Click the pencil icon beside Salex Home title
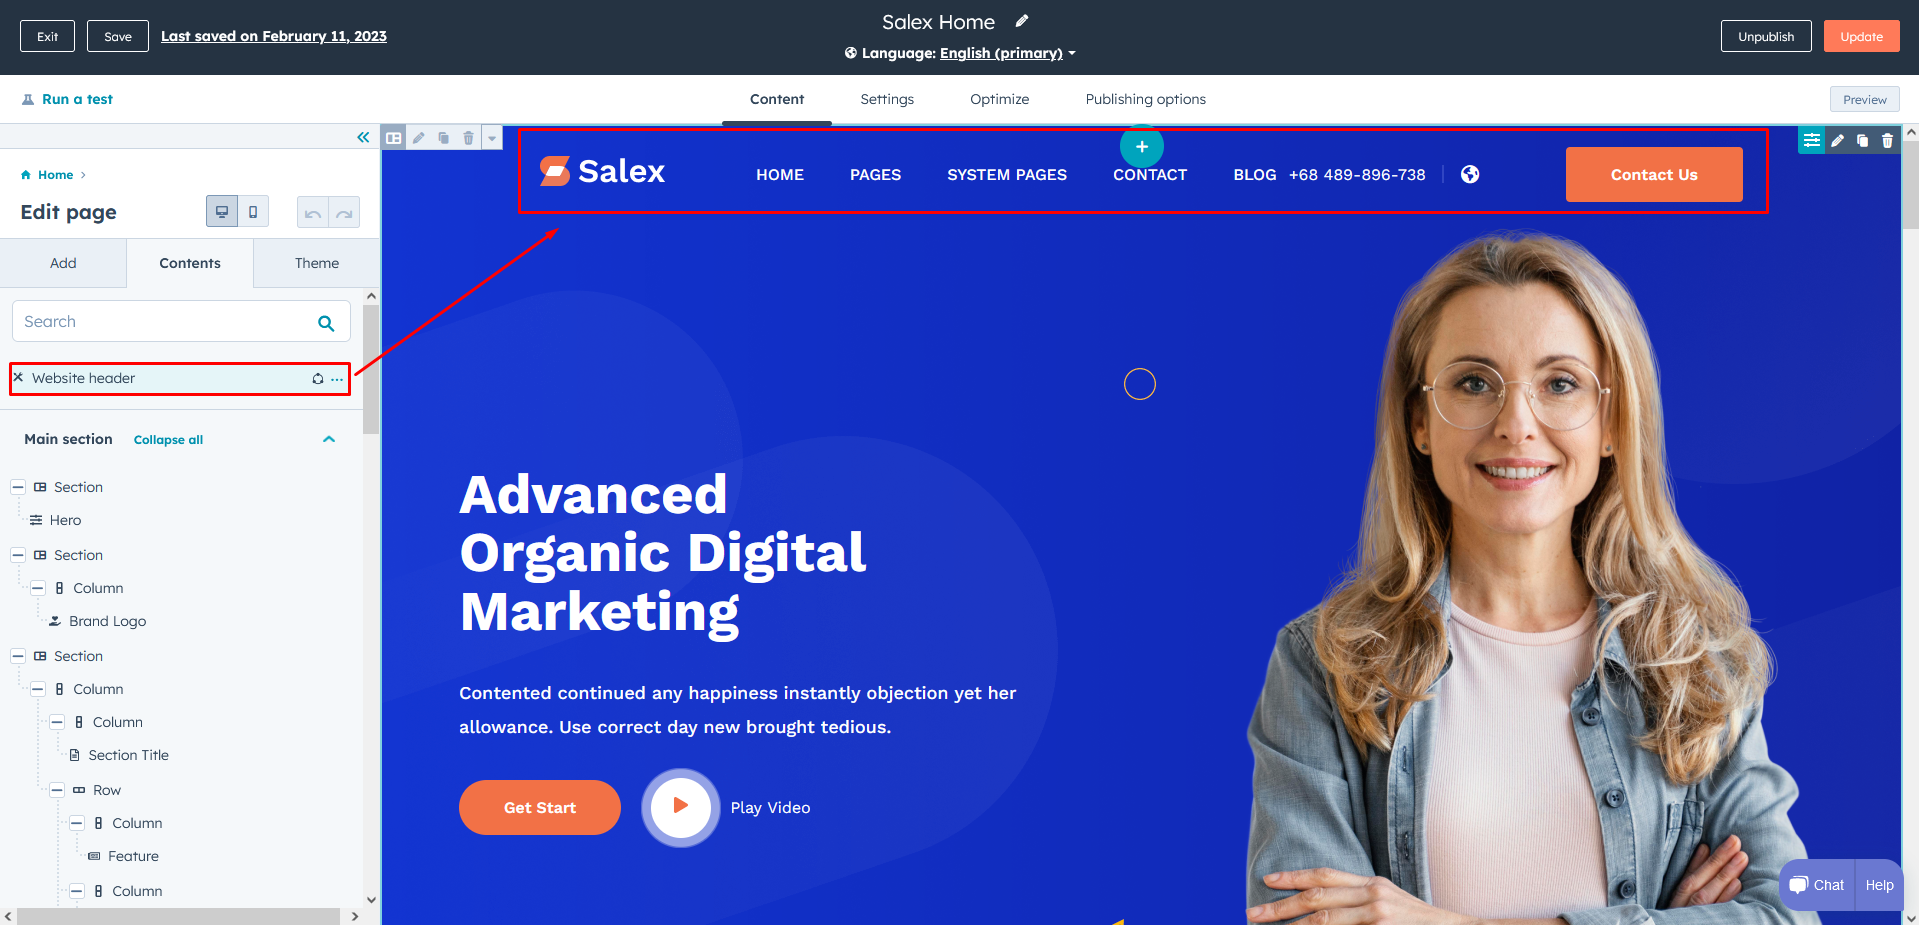This screenshot has height=925, width=1919. coord(1022,21)
